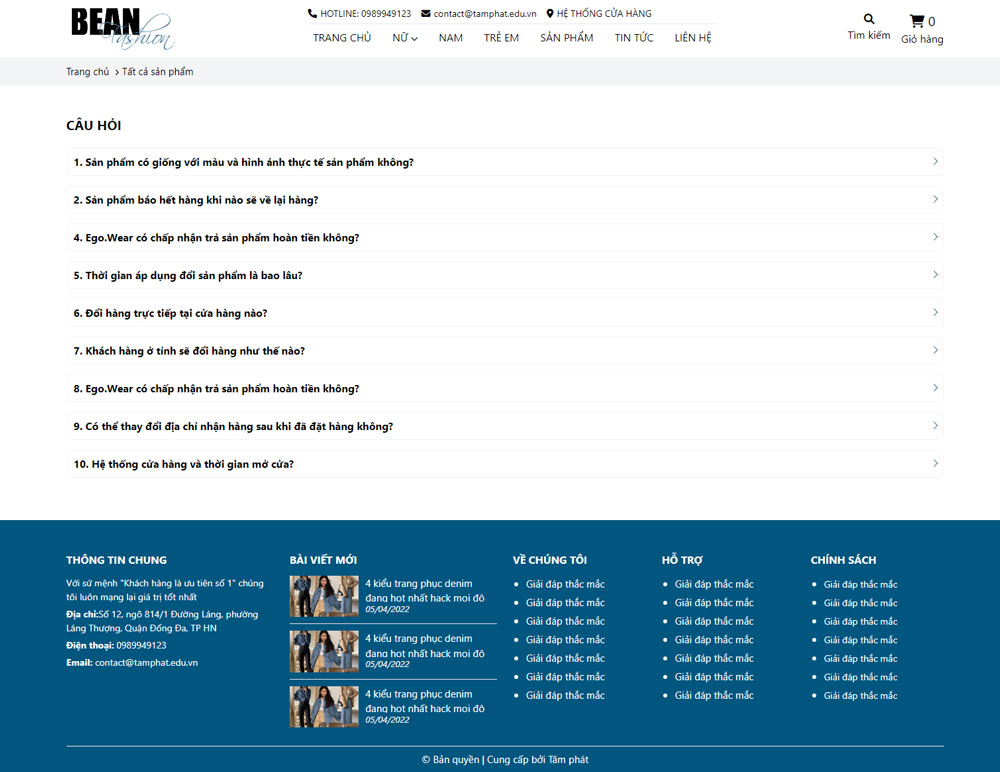Expand question 5 about exchange time

(504, 275)
